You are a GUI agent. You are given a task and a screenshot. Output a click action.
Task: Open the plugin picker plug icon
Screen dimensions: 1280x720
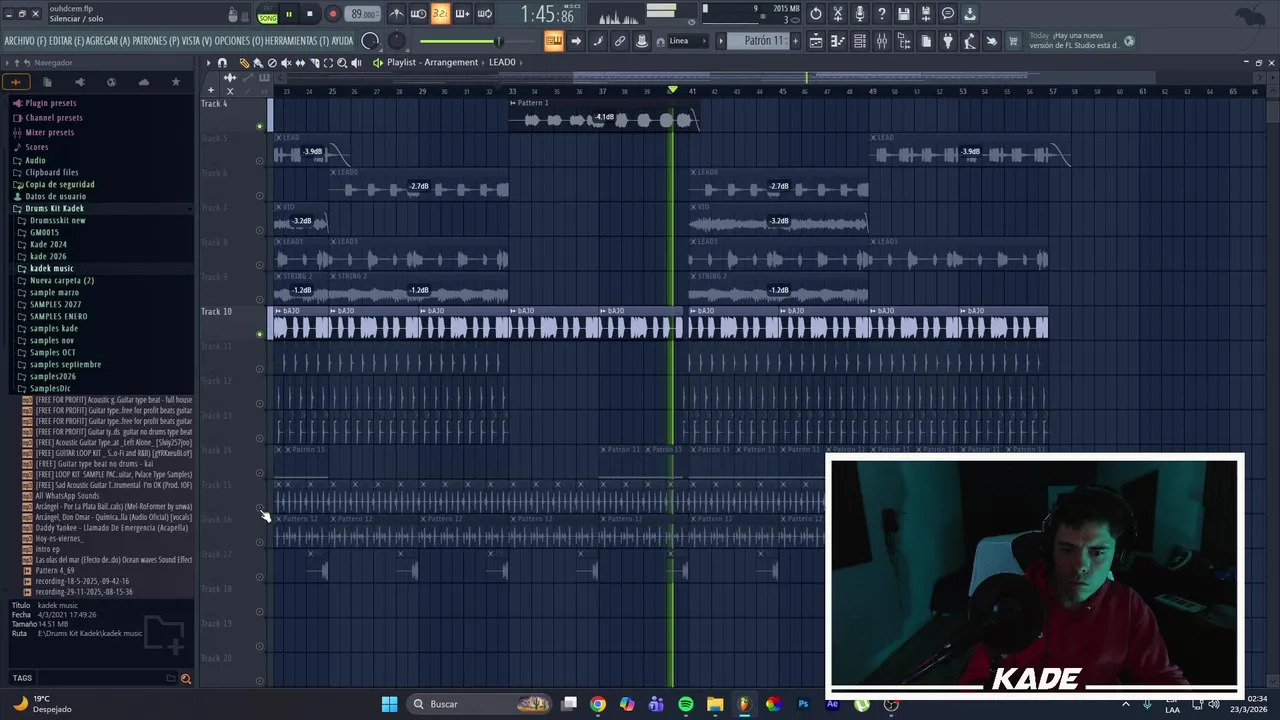(x=947, y=41)
